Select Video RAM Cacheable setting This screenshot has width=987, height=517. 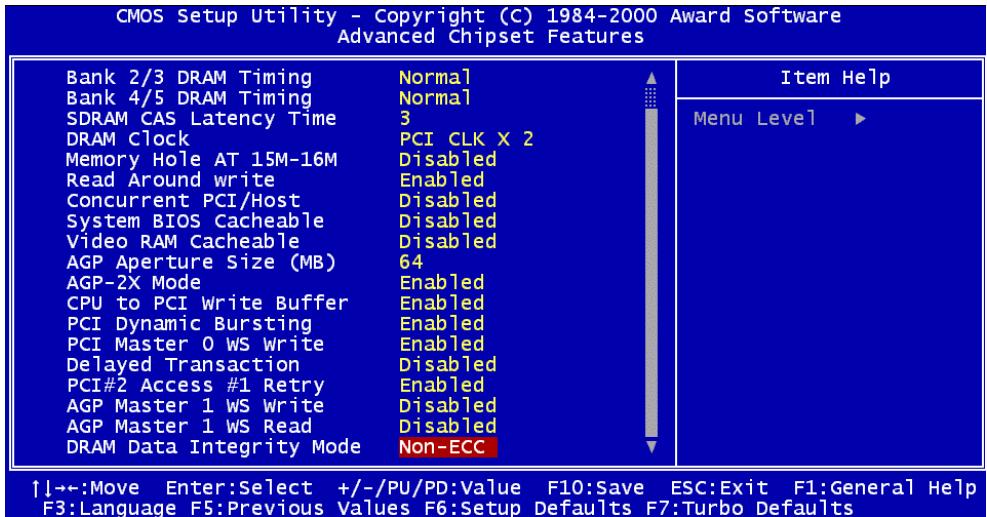coord(183,241)
